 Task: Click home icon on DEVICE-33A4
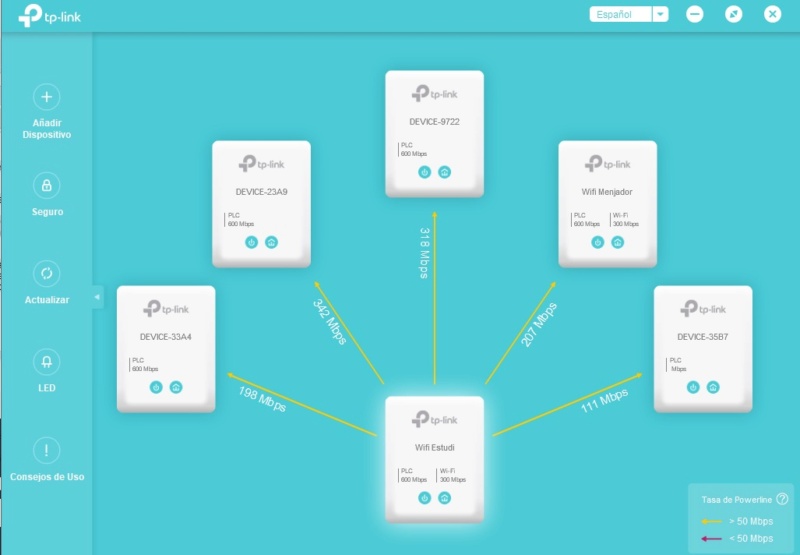tap(176, 387)
